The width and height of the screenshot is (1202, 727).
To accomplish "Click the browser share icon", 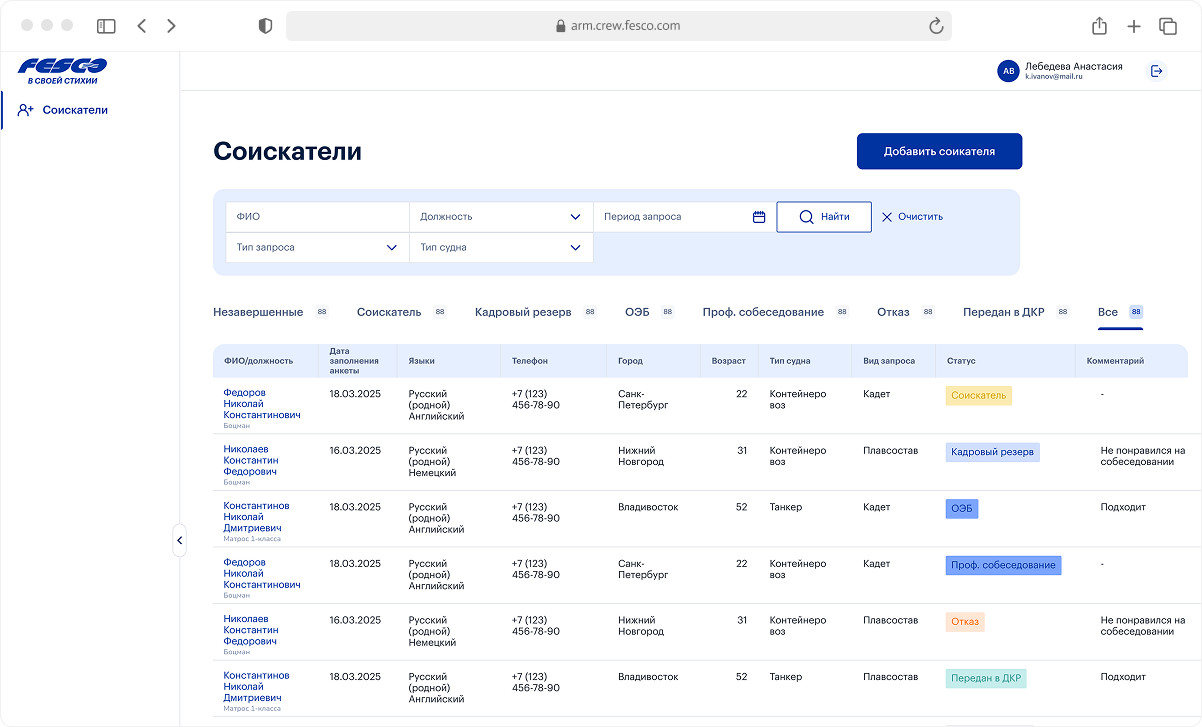I will [1099, 26].
